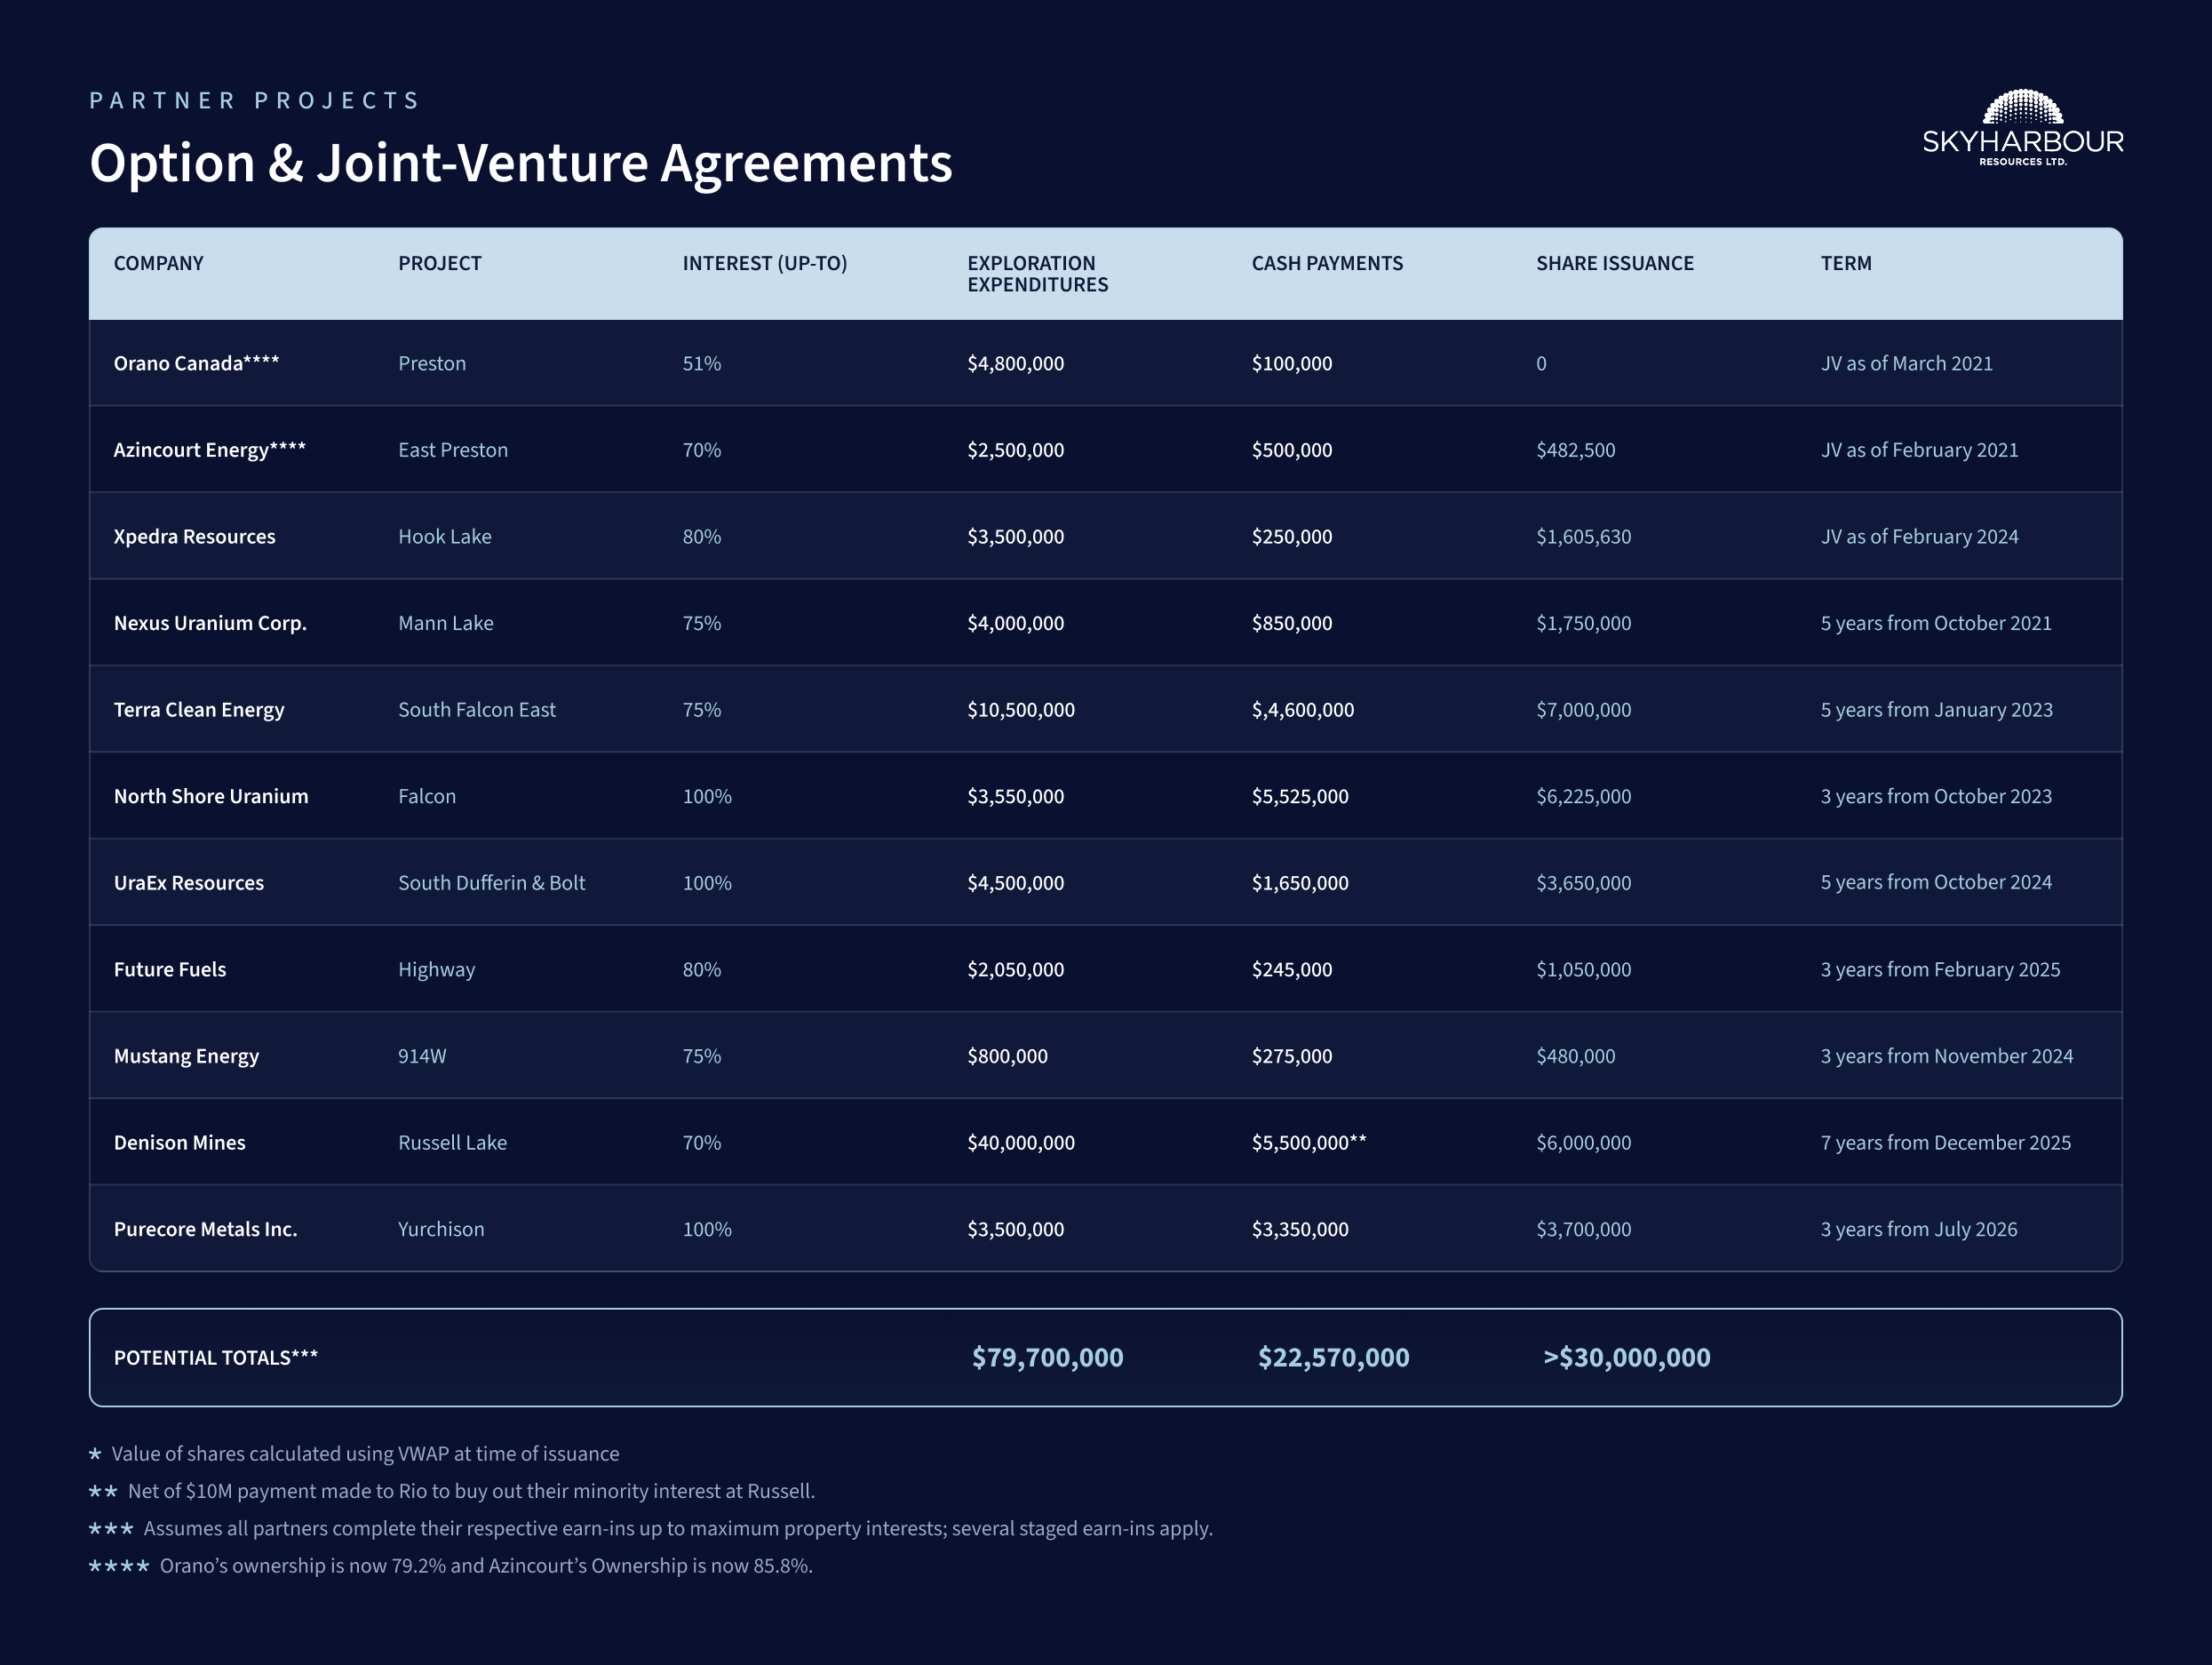Click the $79,700,000 total value
2212x1665 pixels.
[x=1047, y=1357]
